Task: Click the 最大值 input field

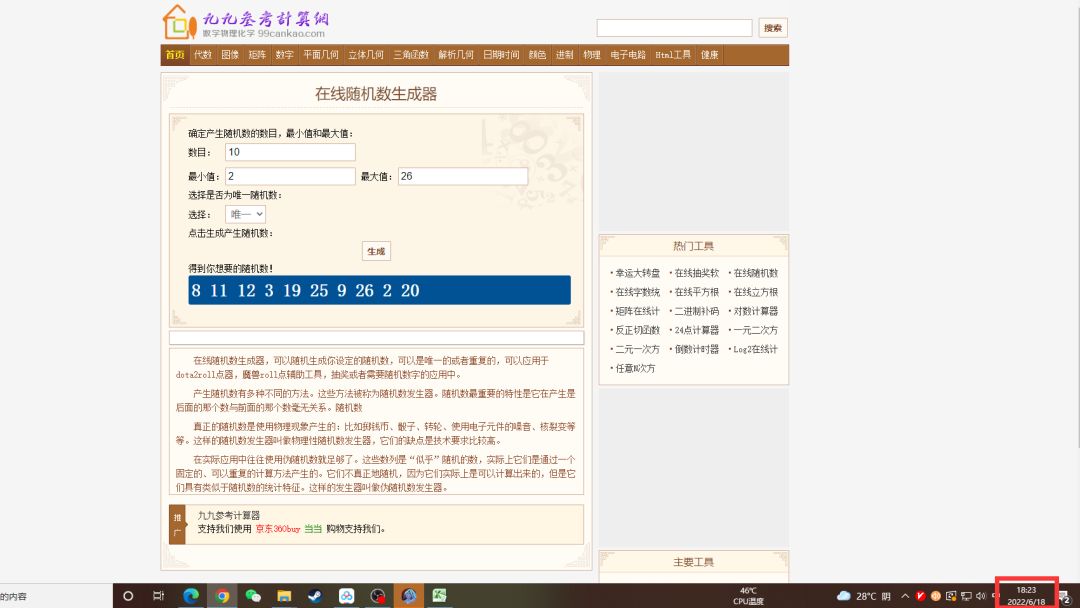Action: pyautogui.click(x=462, y=176)
